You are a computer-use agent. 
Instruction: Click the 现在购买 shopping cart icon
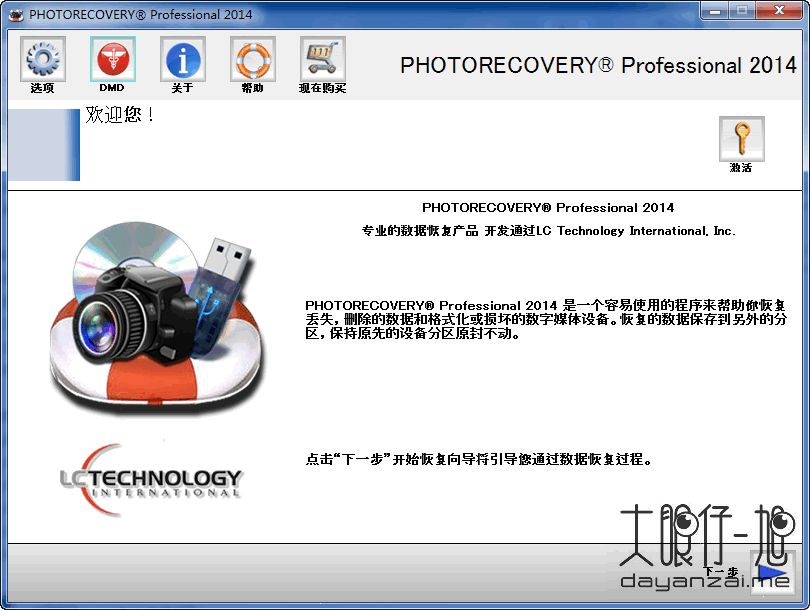pos(323,59)
